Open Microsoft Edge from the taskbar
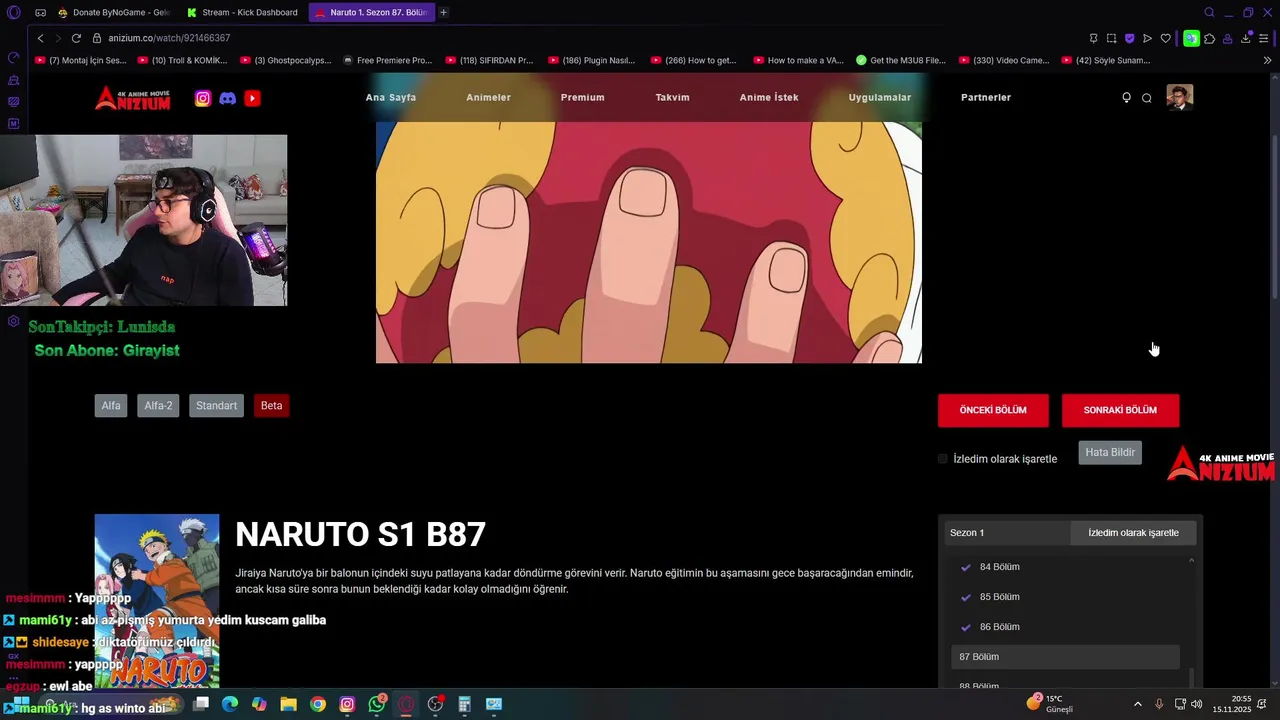Screen dimensions: 1280x720 (230, 704)
